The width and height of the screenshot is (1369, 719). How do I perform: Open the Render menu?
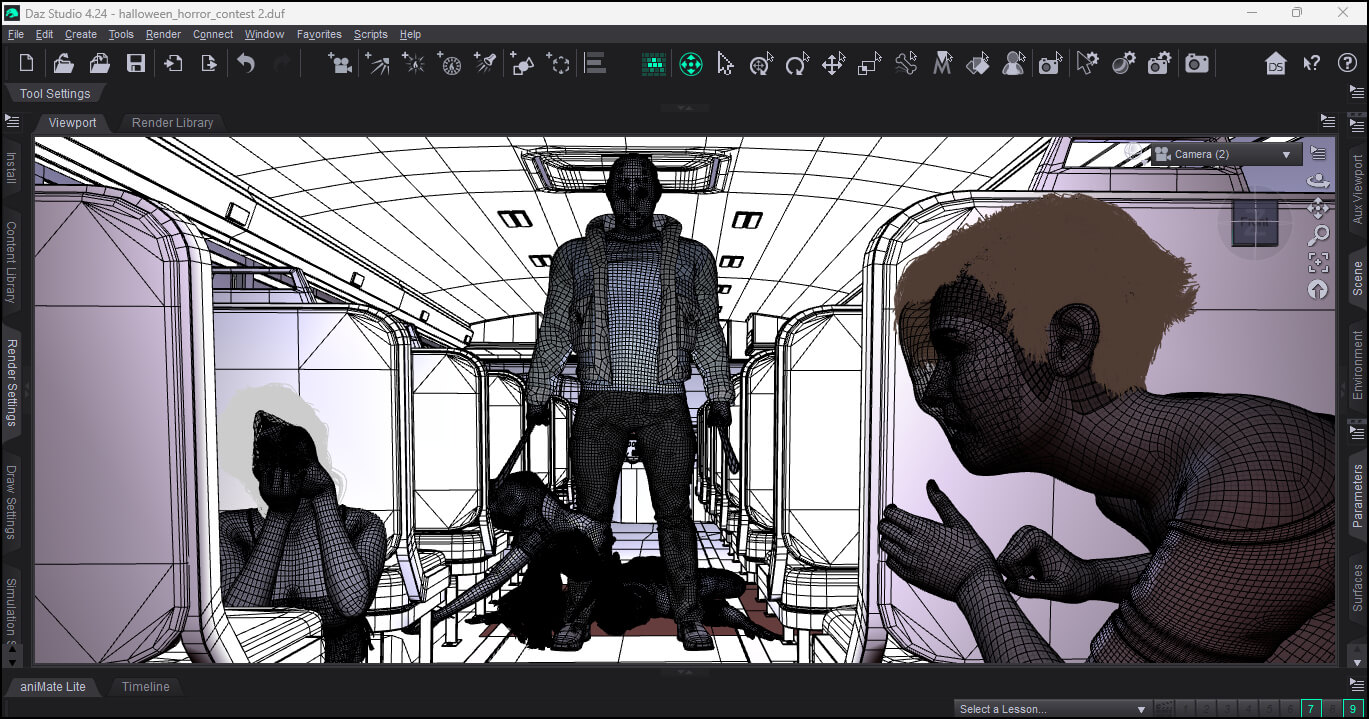163,34
